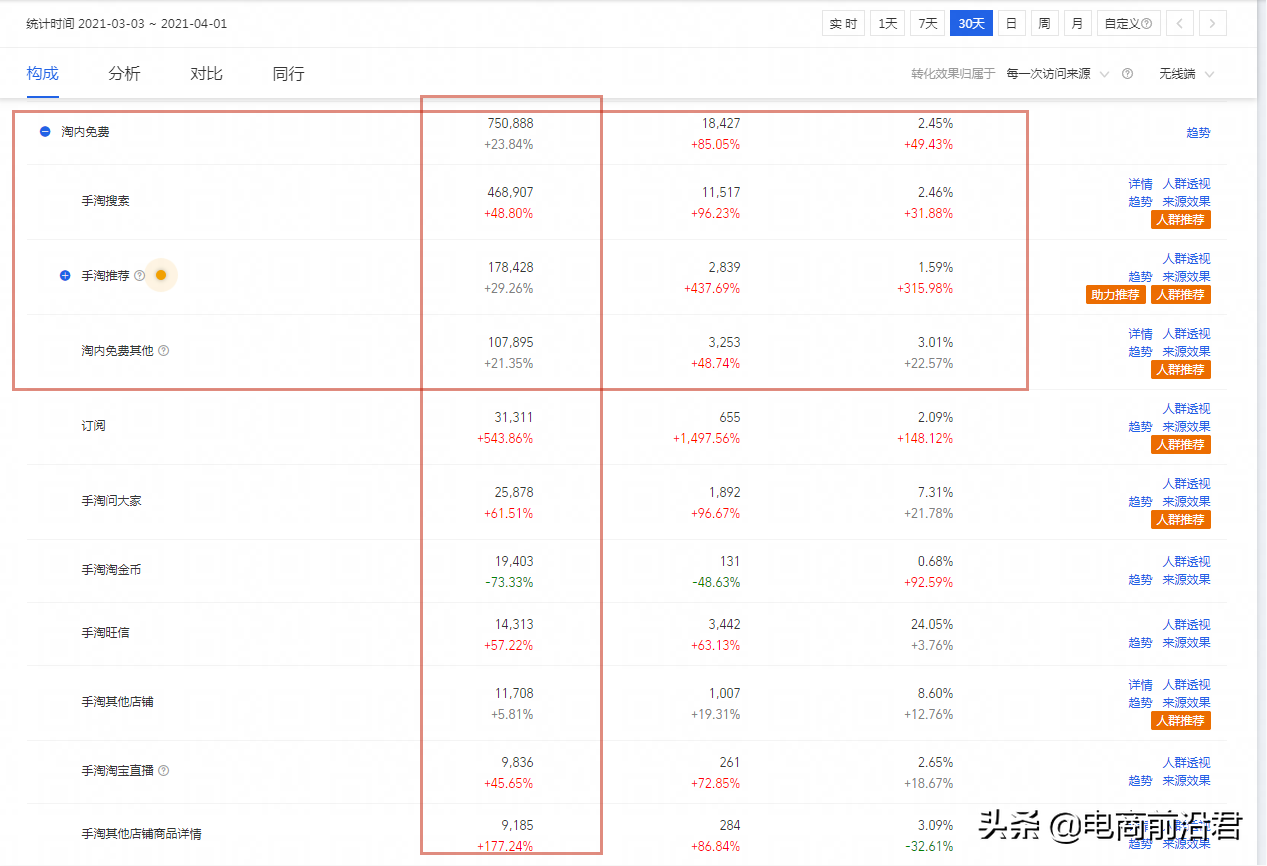Click the orange dot indicator next to 手淘推荐

click(x=161, y=275)
